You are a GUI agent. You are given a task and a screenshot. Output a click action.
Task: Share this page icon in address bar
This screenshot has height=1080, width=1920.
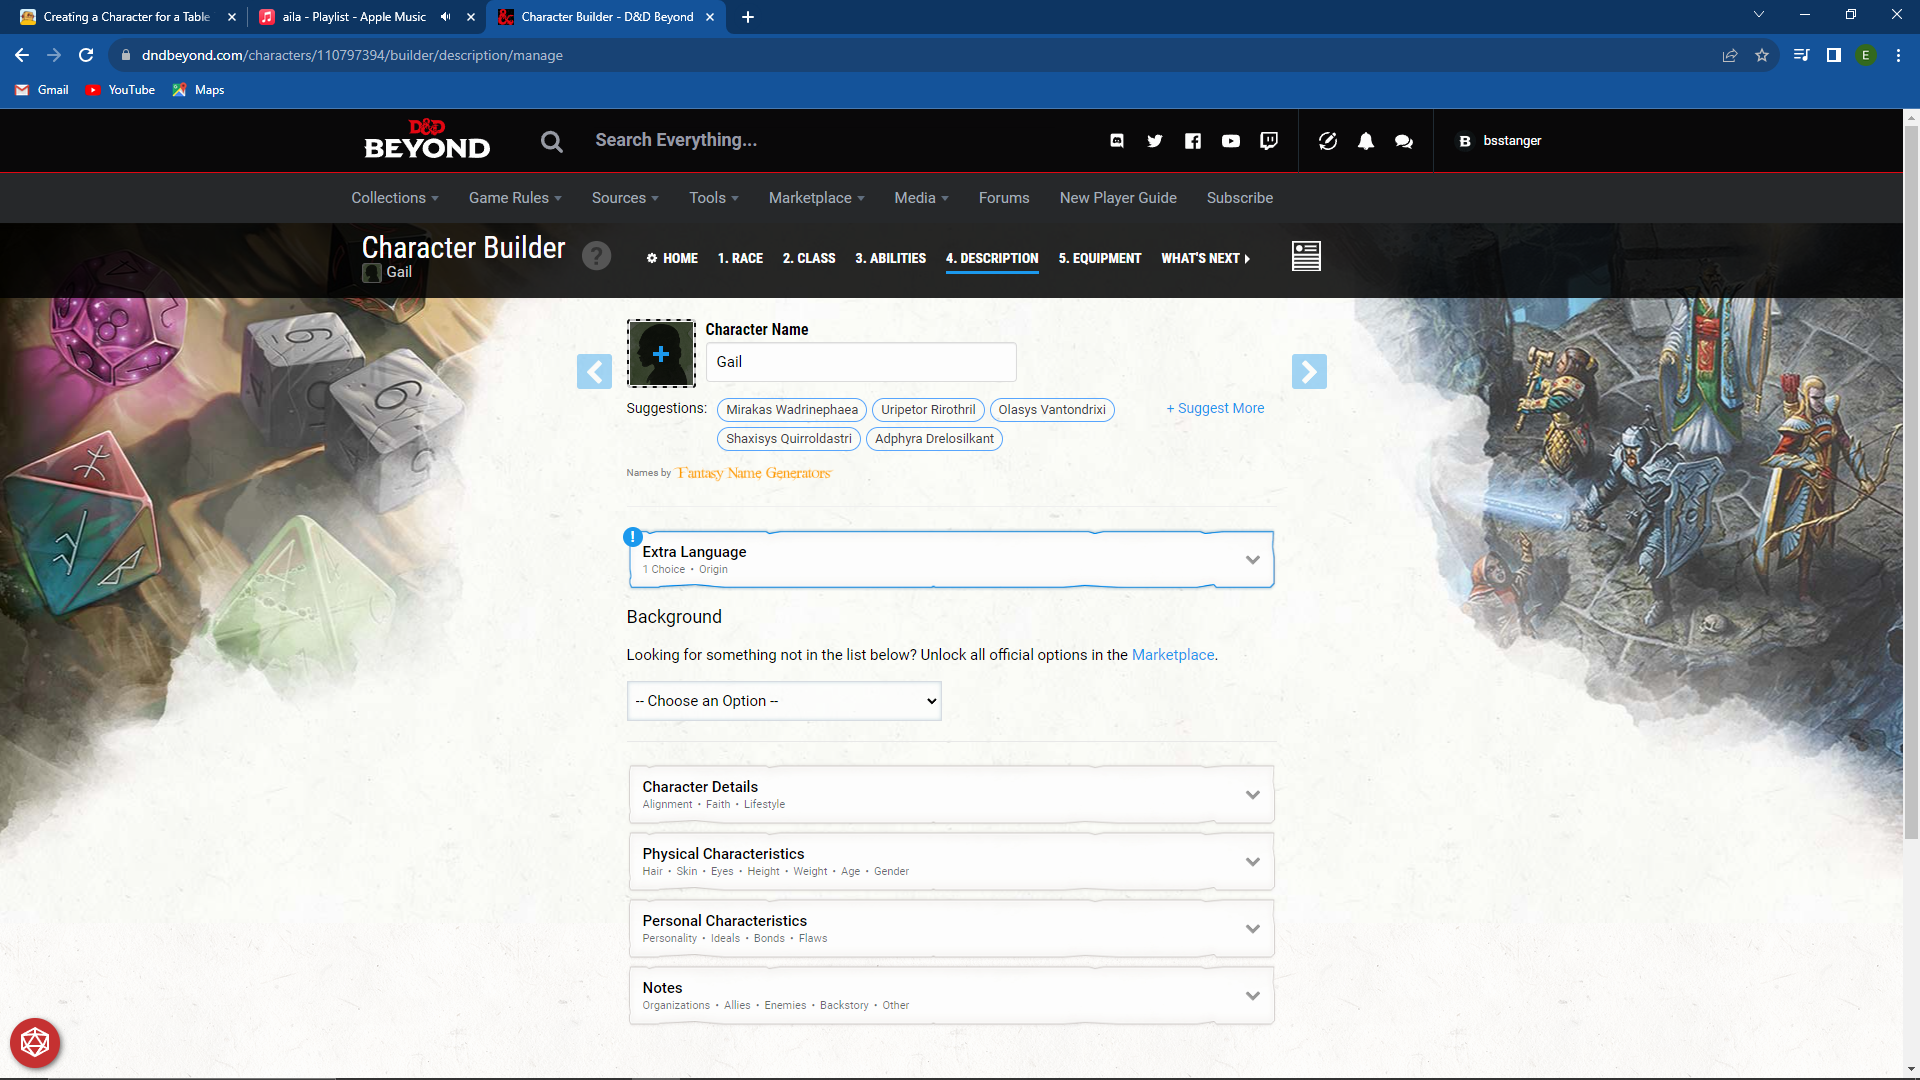pos(1730,55)
